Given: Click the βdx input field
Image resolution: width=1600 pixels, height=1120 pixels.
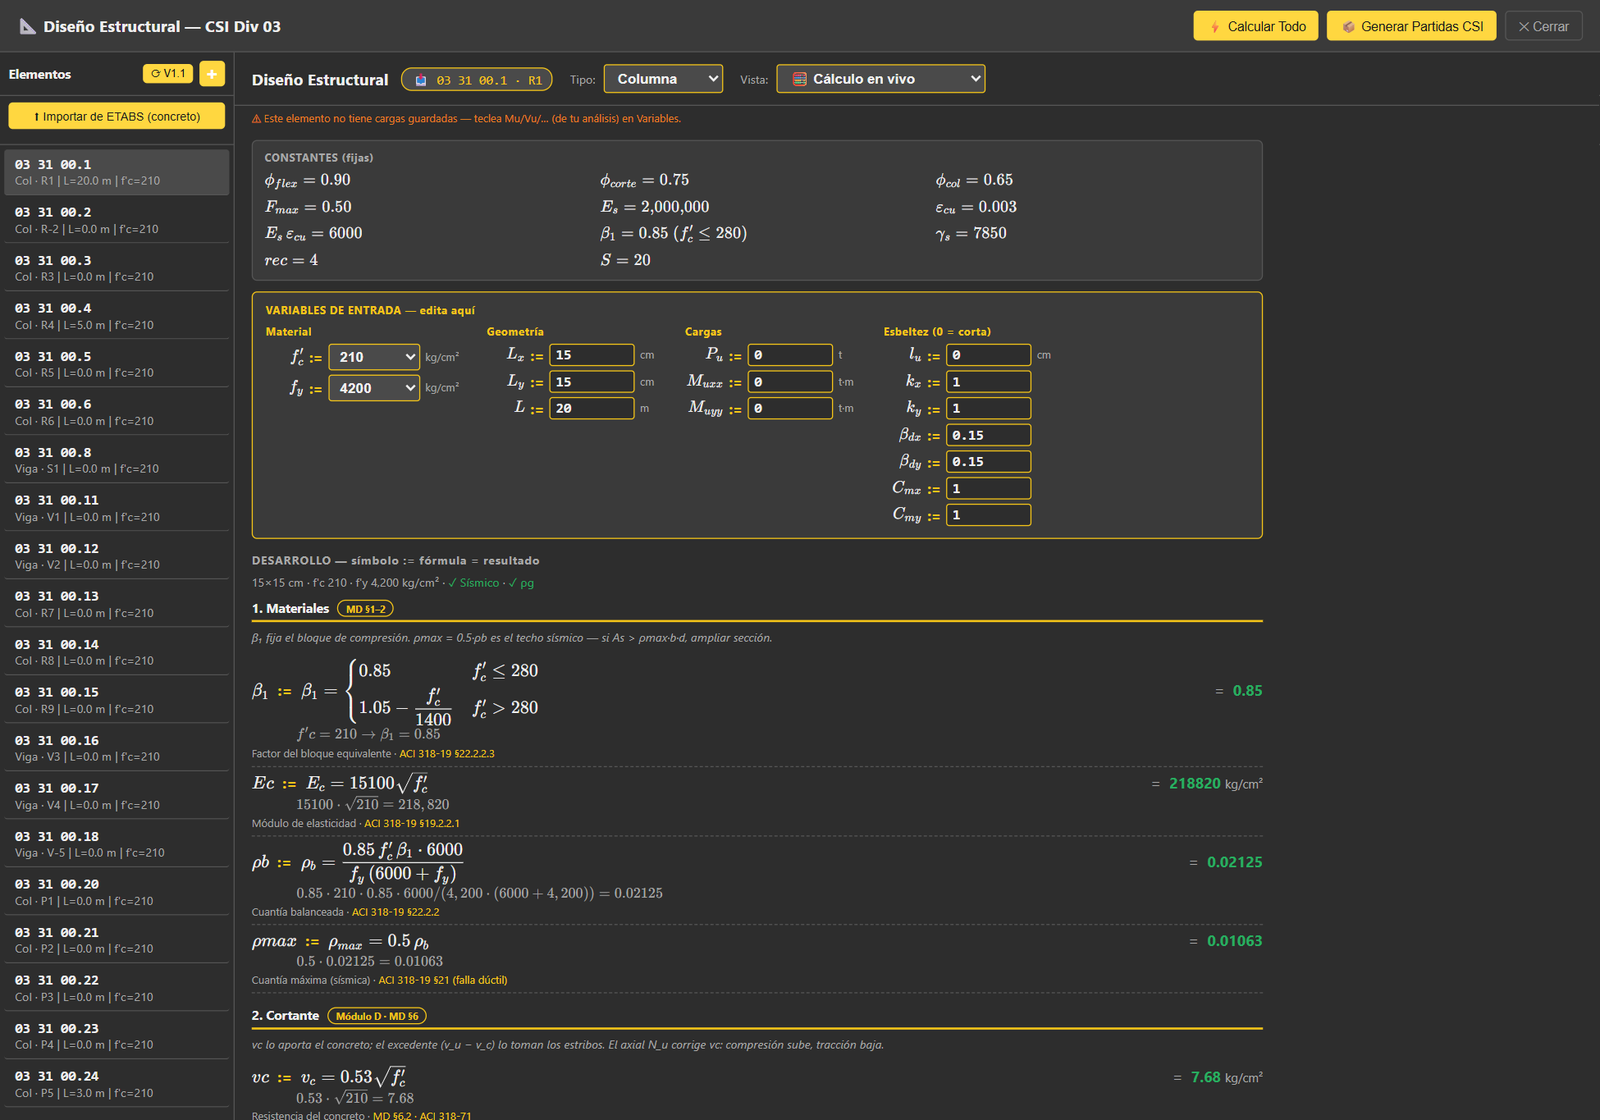Looking at the screenshot, I should tap(988, 435).
